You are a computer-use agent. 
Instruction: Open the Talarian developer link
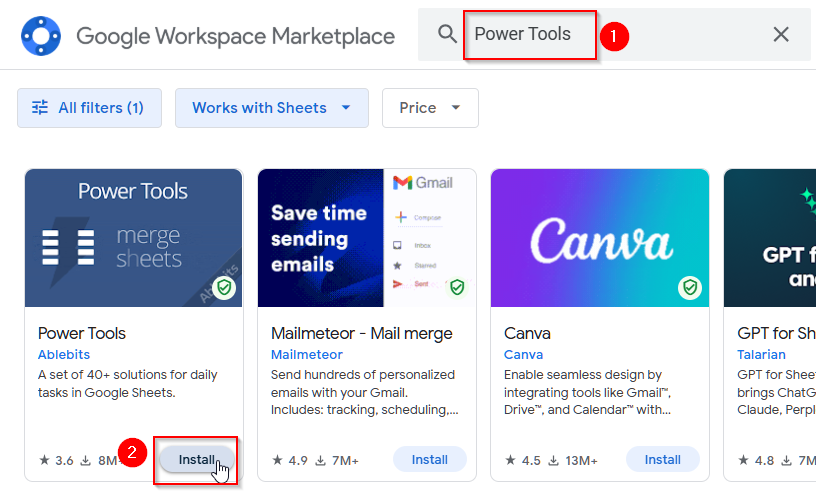point(761,355)
